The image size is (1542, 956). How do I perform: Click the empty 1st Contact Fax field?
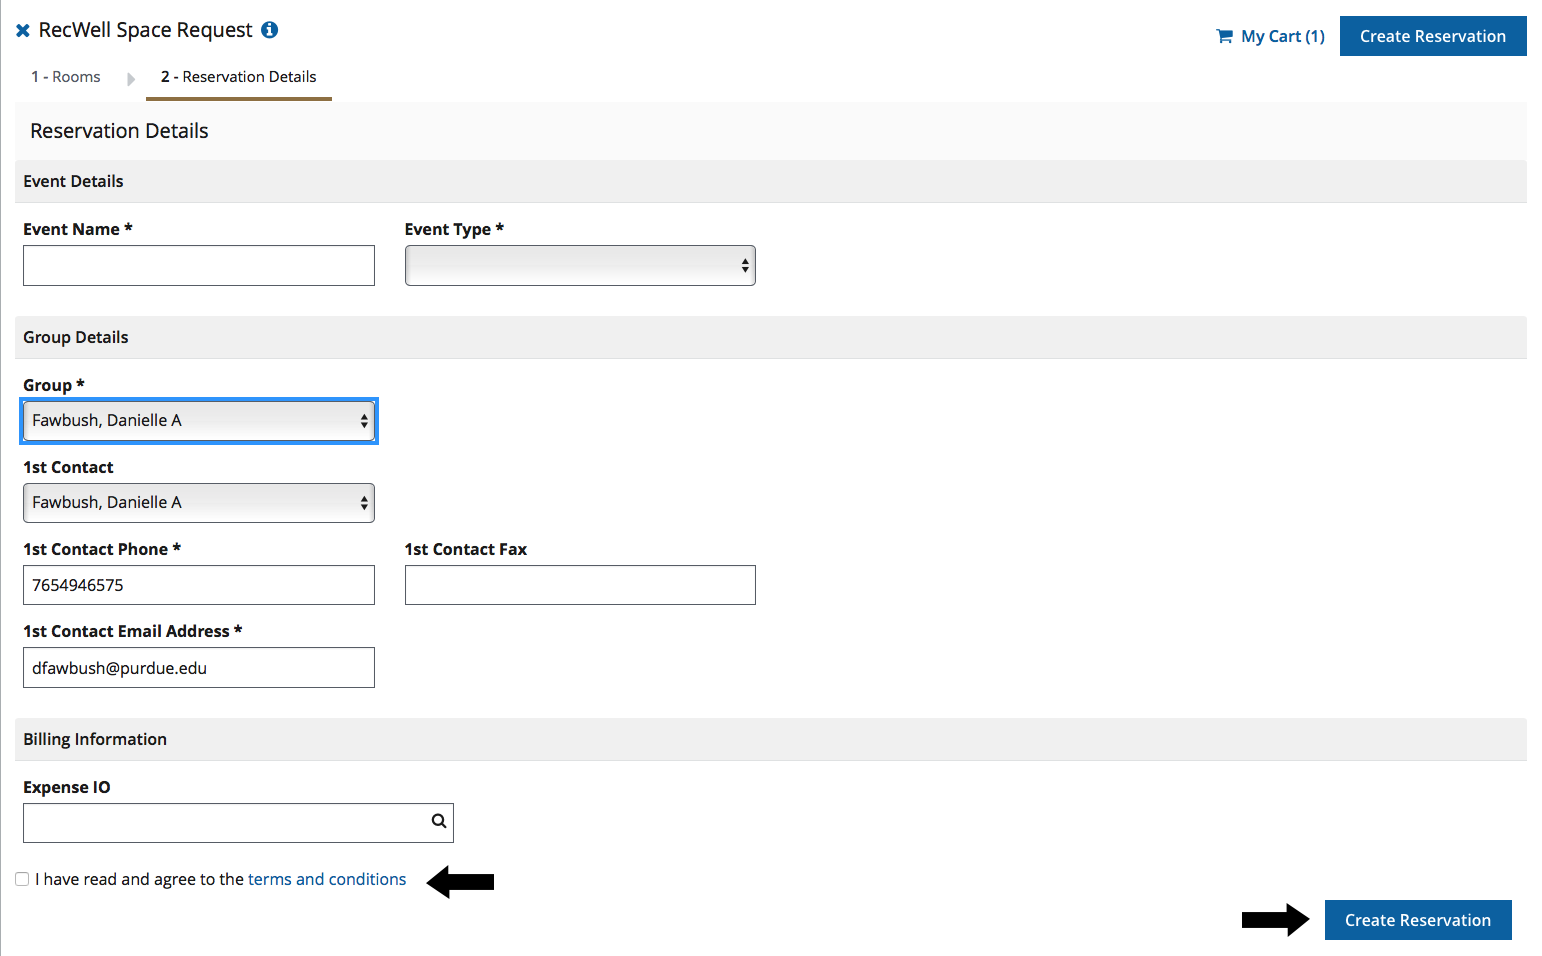pos(580,585)
